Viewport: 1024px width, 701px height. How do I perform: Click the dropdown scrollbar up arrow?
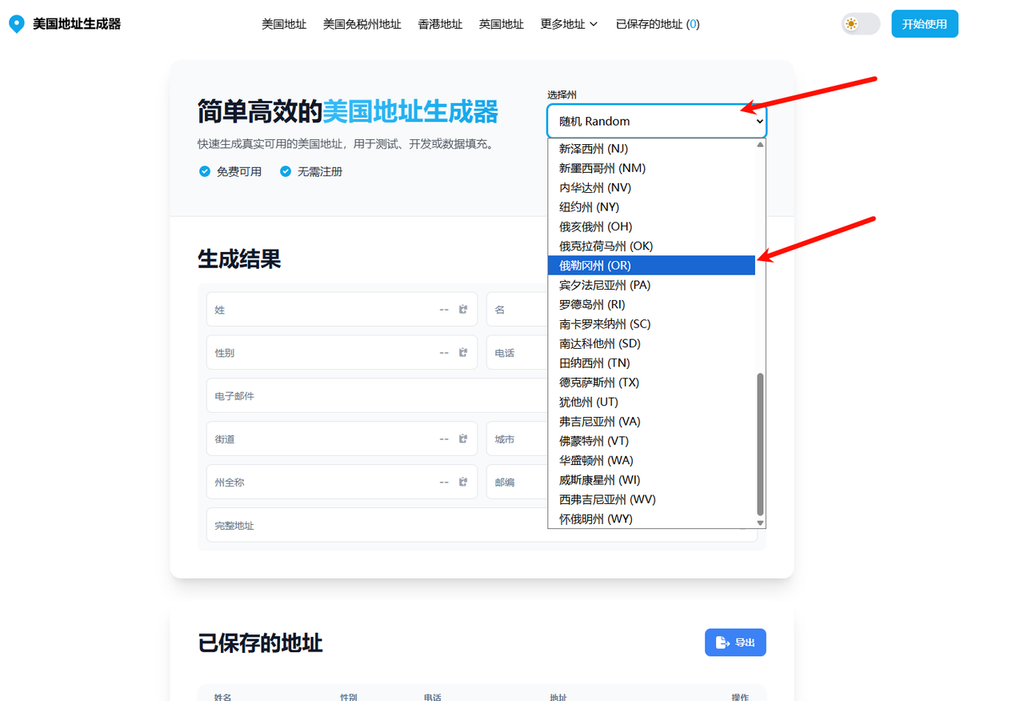760,144
